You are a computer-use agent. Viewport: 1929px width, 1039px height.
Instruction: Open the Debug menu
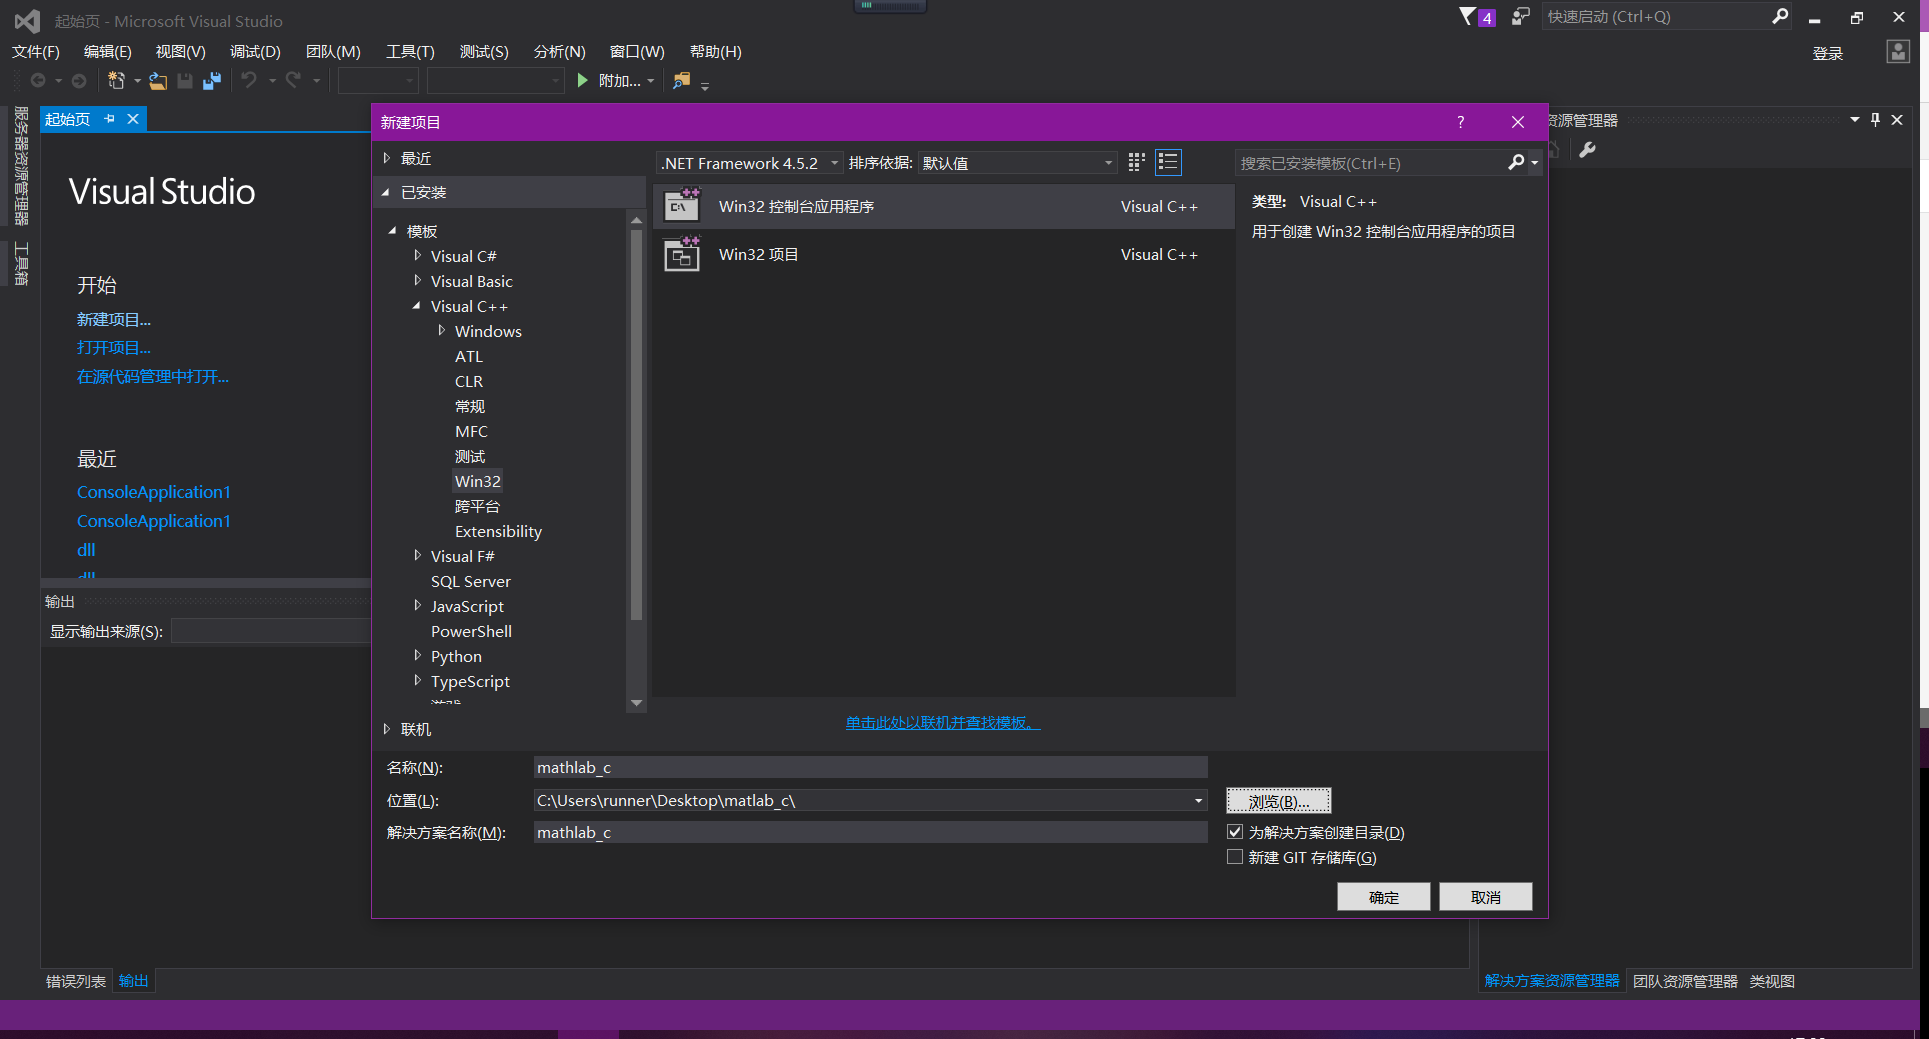(x=255, y=52)
